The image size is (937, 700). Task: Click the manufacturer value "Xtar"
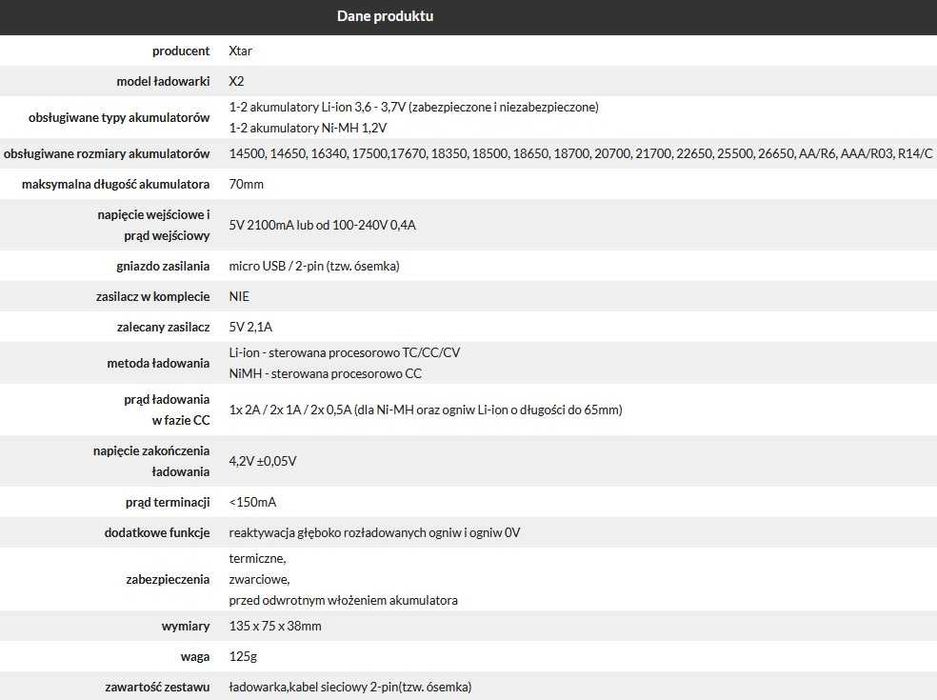click(240, 51)
